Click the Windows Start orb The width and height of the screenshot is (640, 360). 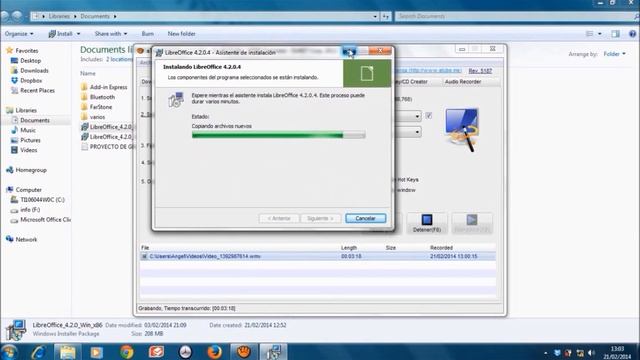(9, 352)
